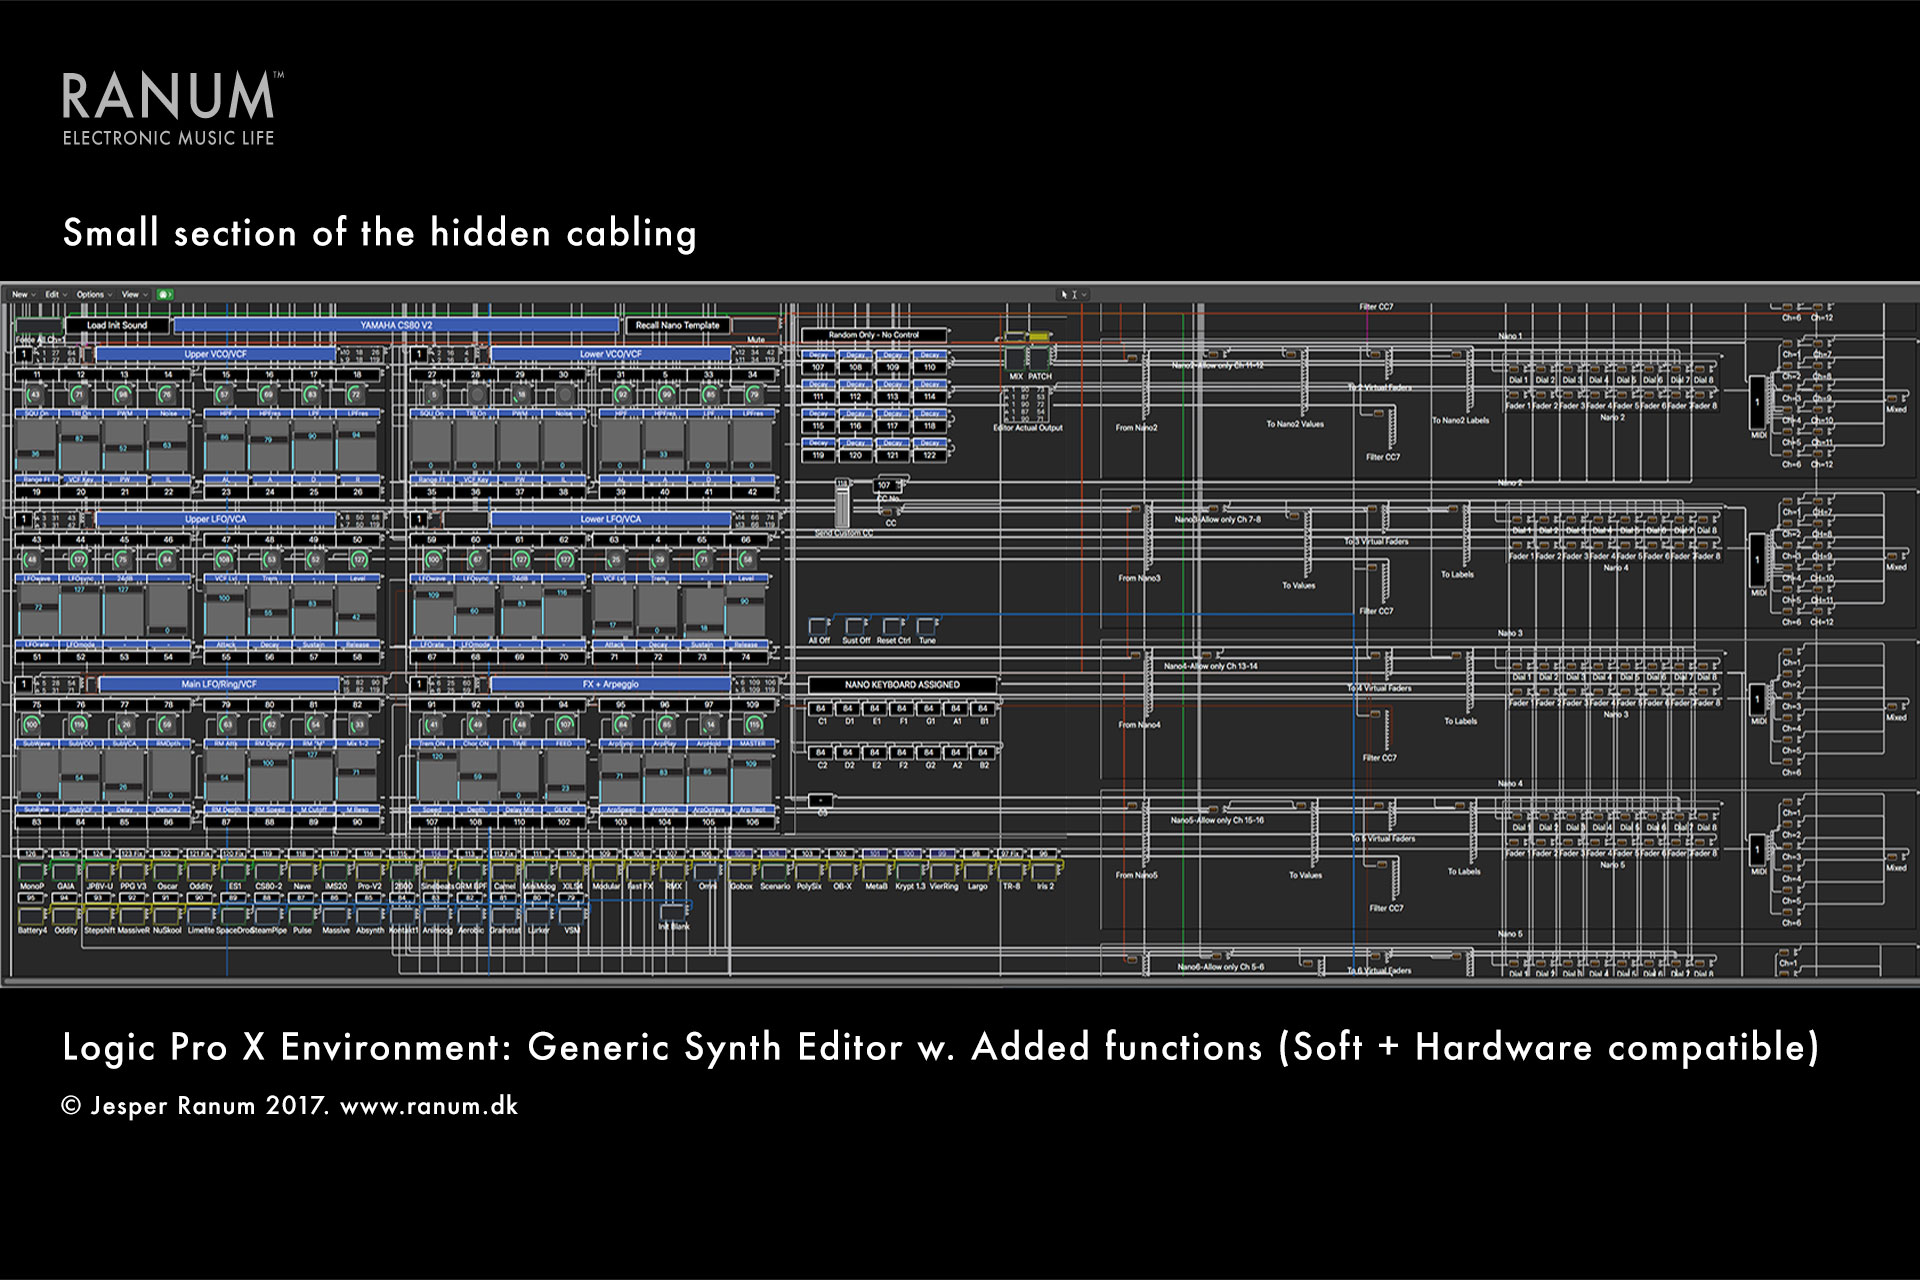Select the Upper VCO/VCF section header

point(216,355)
